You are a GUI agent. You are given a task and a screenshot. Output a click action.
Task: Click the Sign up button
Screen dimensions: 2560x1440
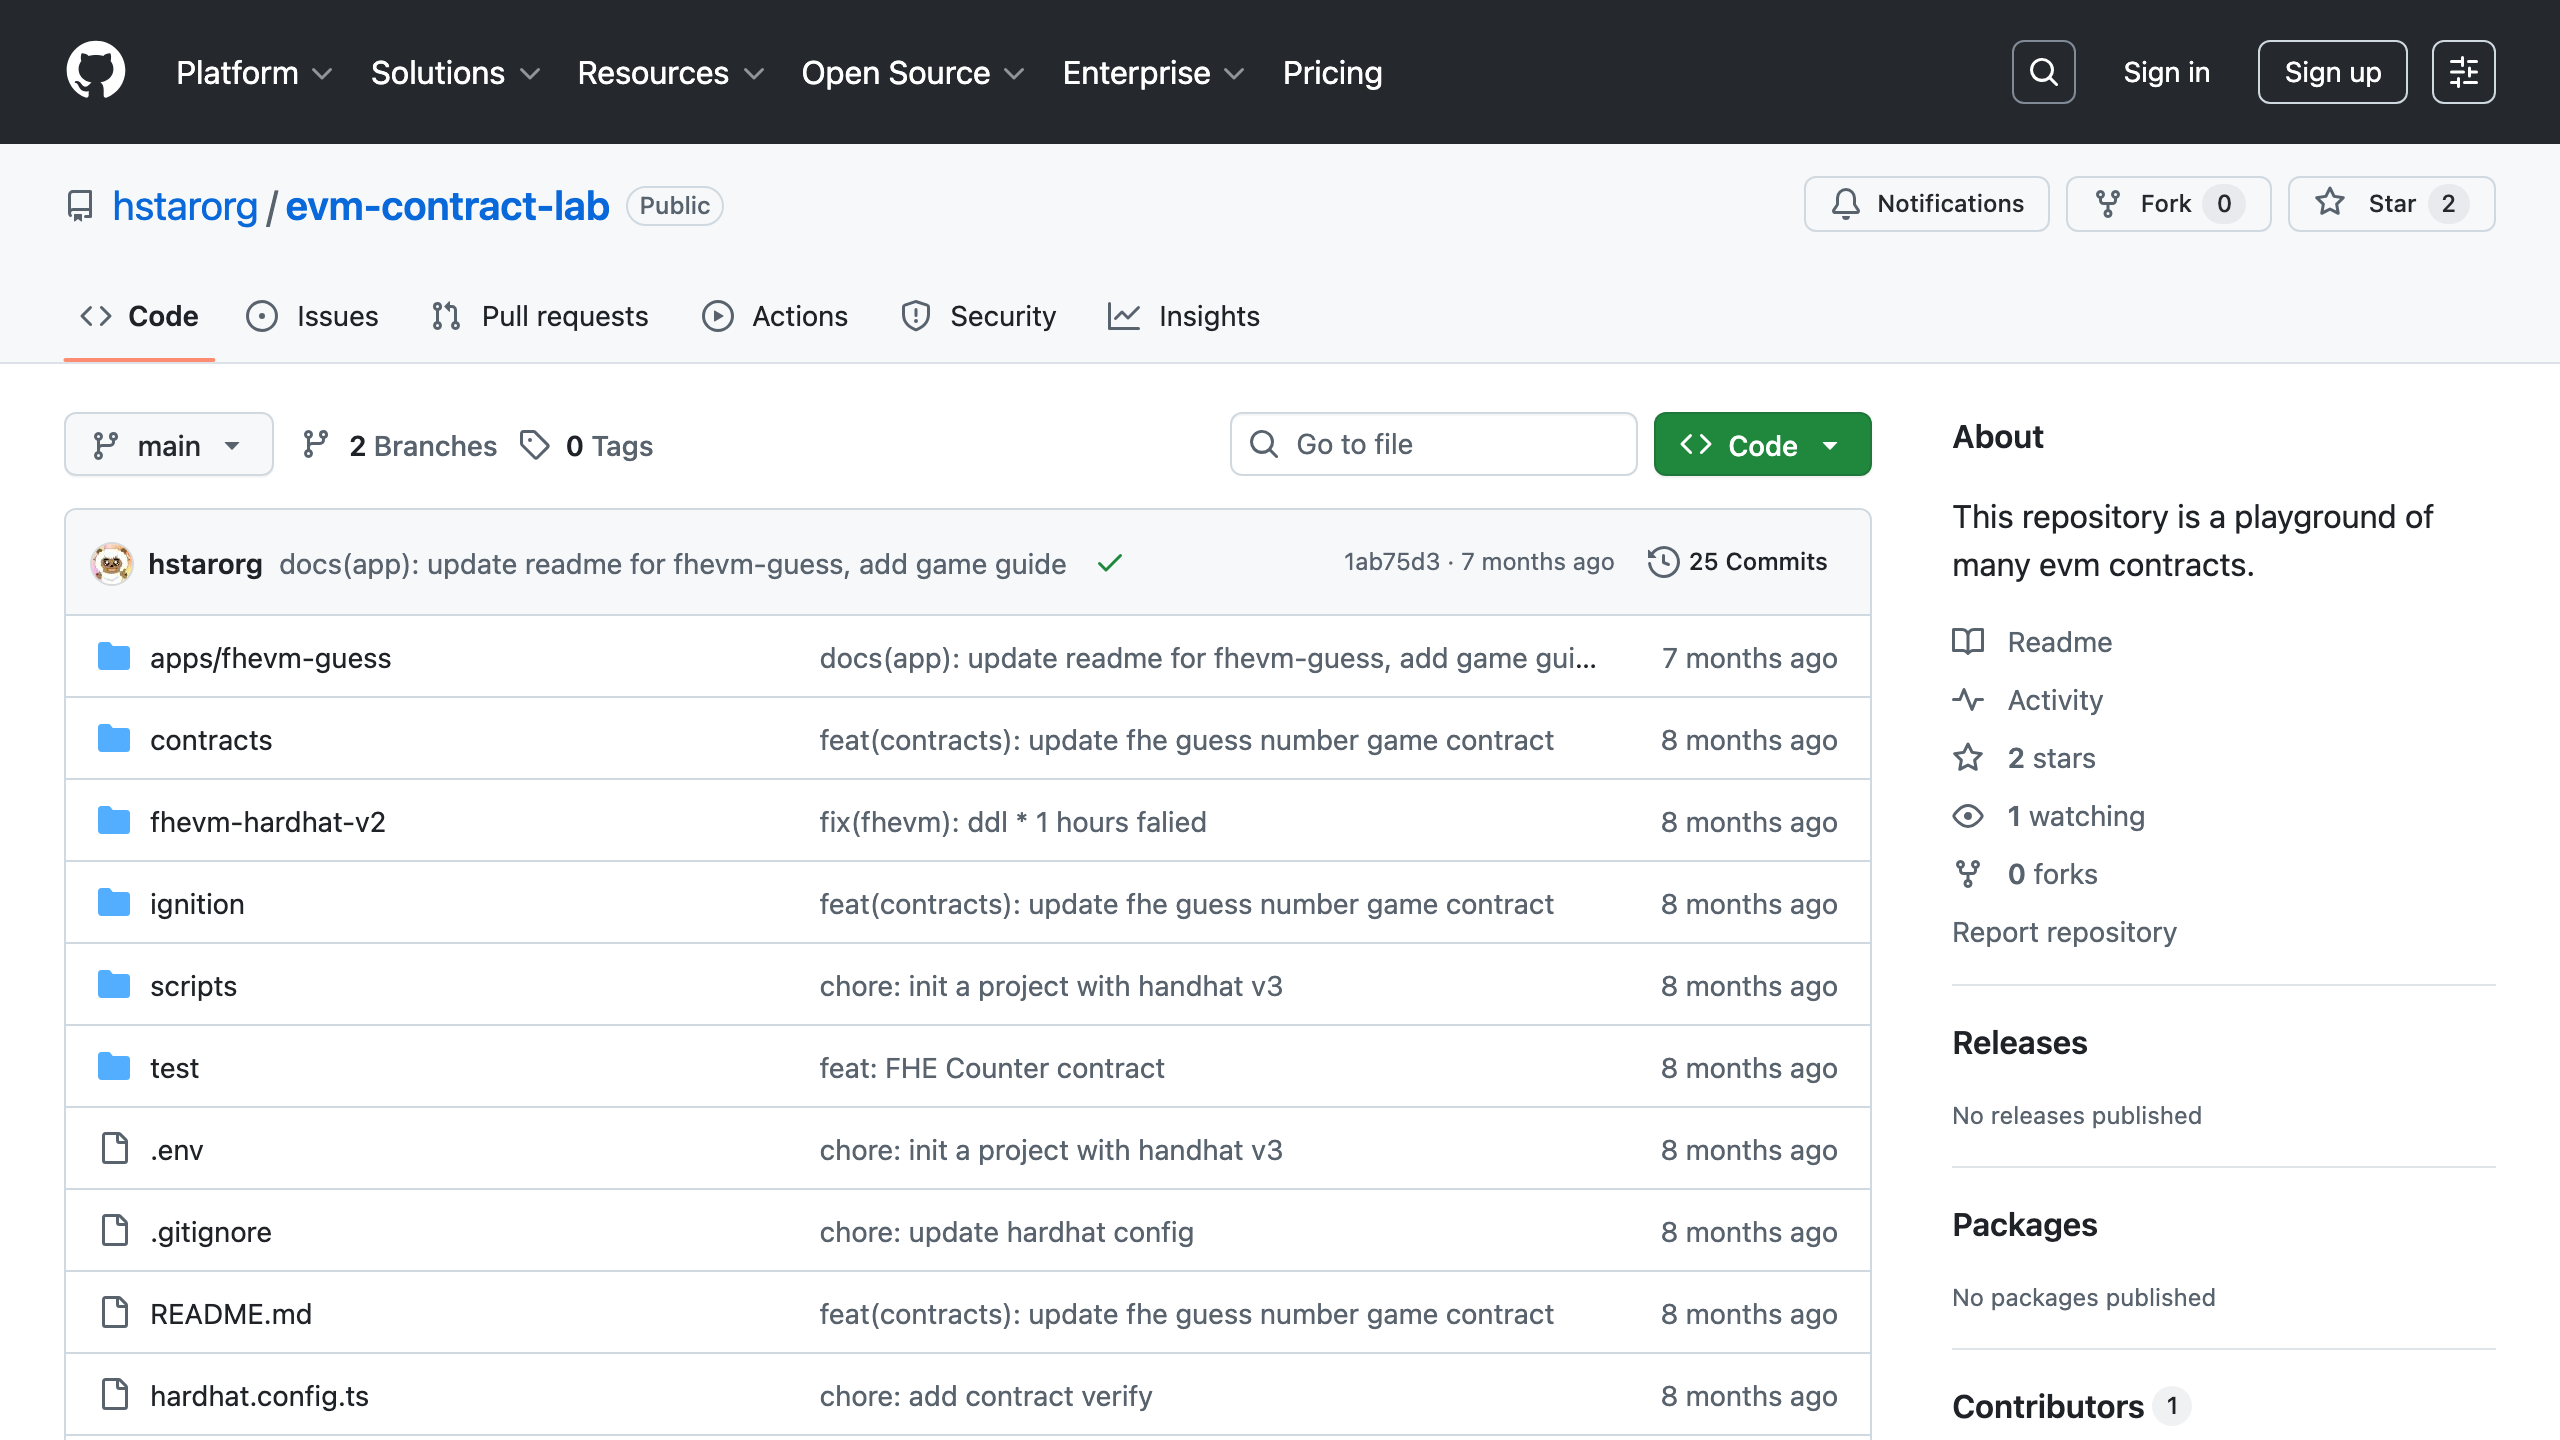pyautogui.click(x=2331, y=72)
